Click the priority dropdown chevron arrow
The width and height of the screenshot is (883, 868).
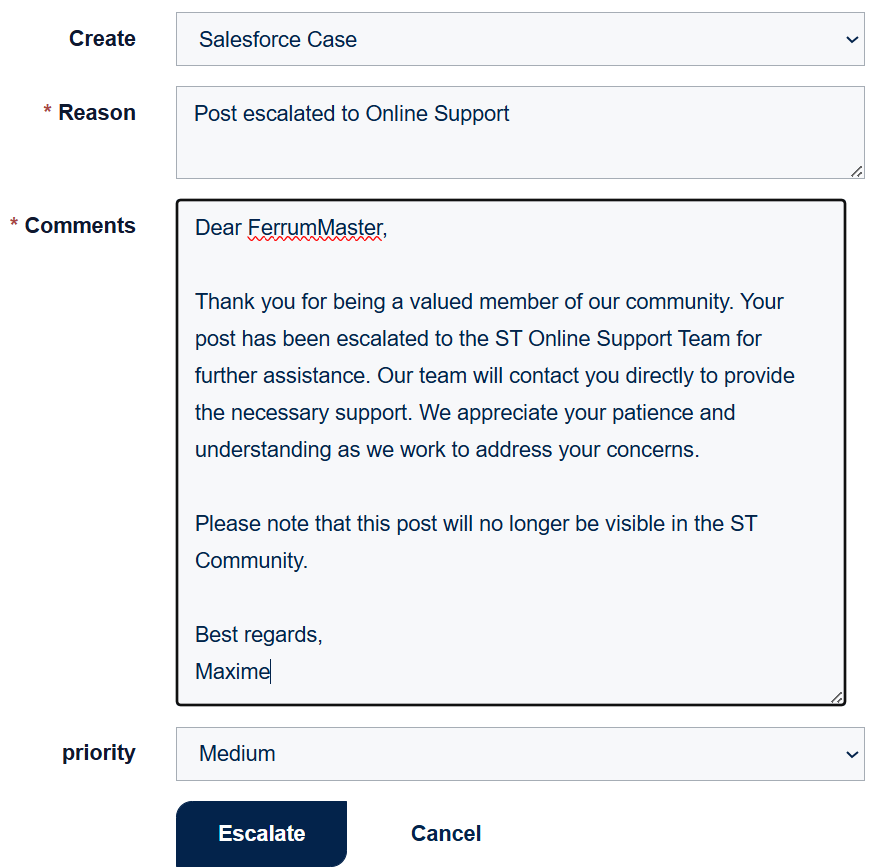click(x=852, y=754)
